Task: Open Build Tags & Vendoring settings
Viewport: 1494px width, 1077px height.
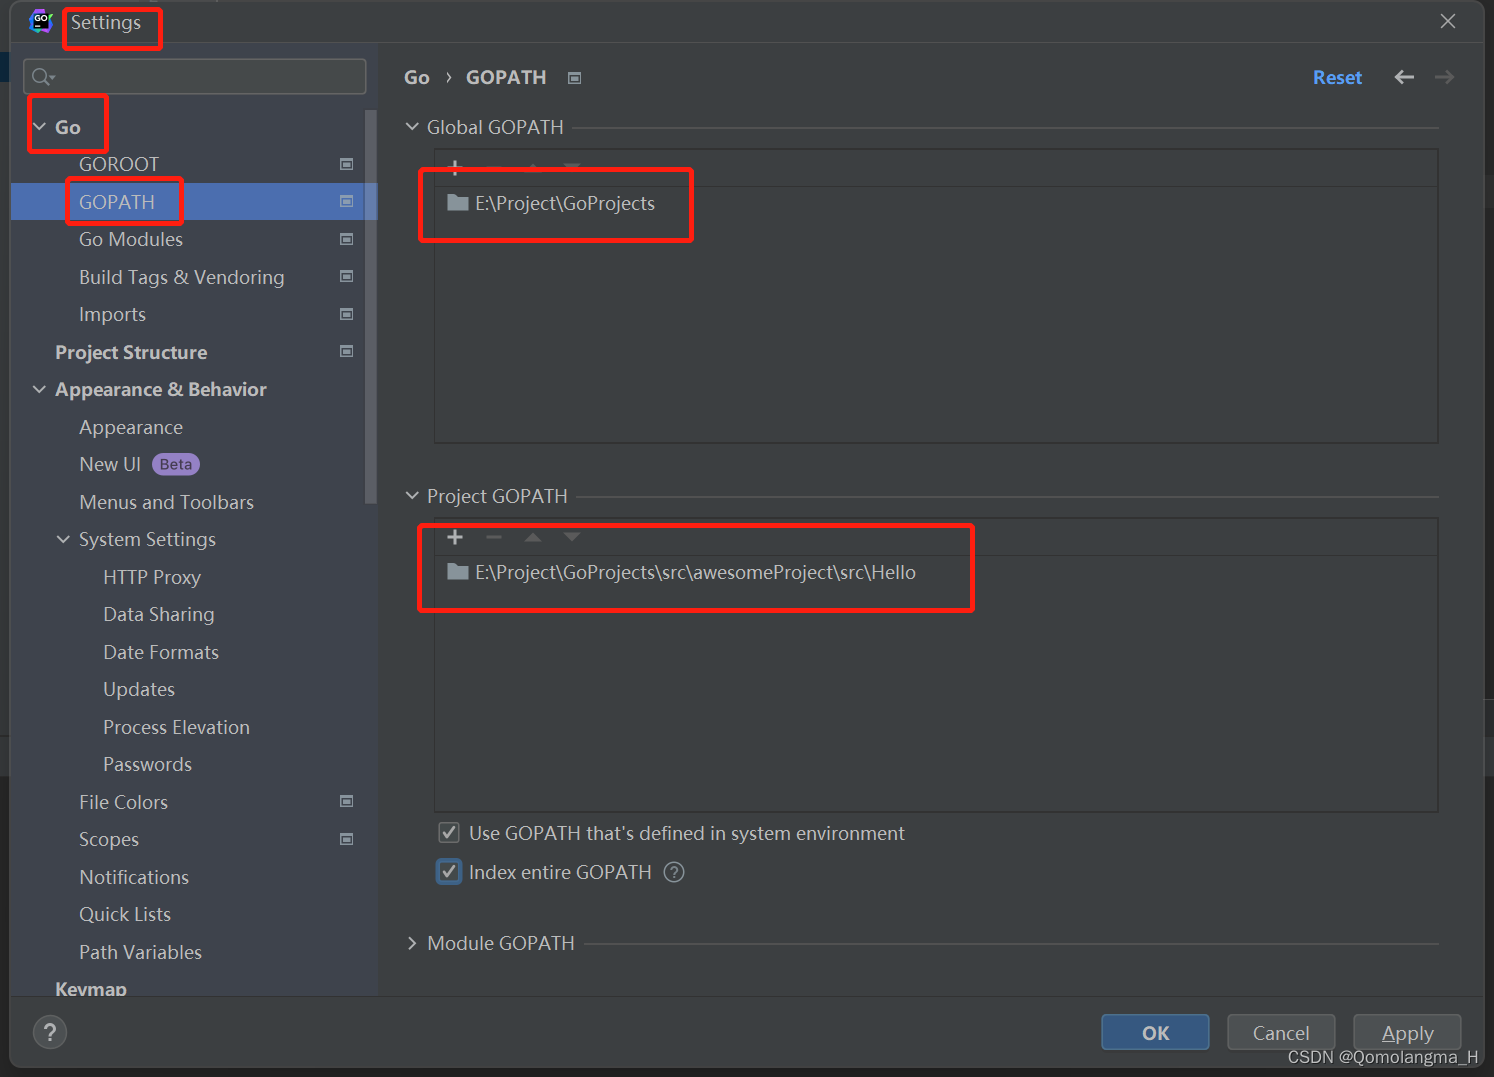Action: pos(181,277)
